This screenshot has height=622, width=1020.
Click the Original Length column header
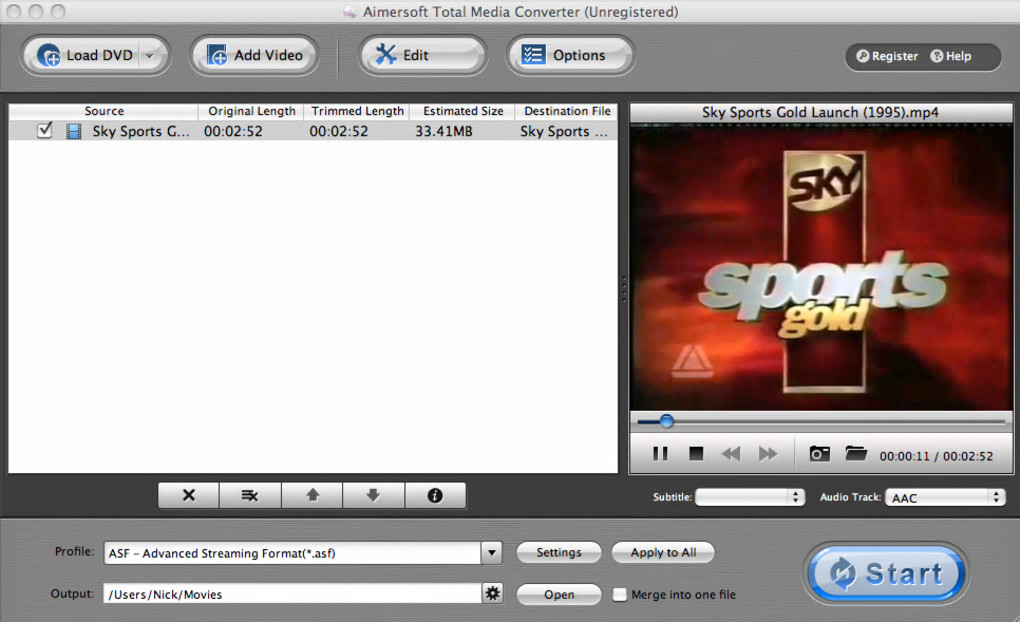click(x=251, y=111)
